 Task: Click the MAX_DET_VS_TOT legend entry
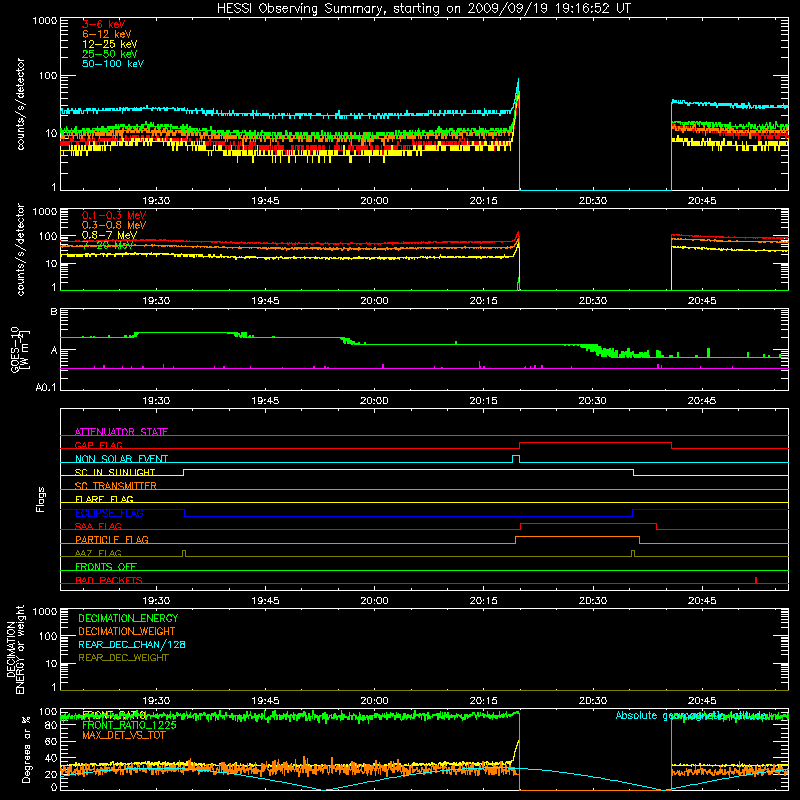[123, 735]
